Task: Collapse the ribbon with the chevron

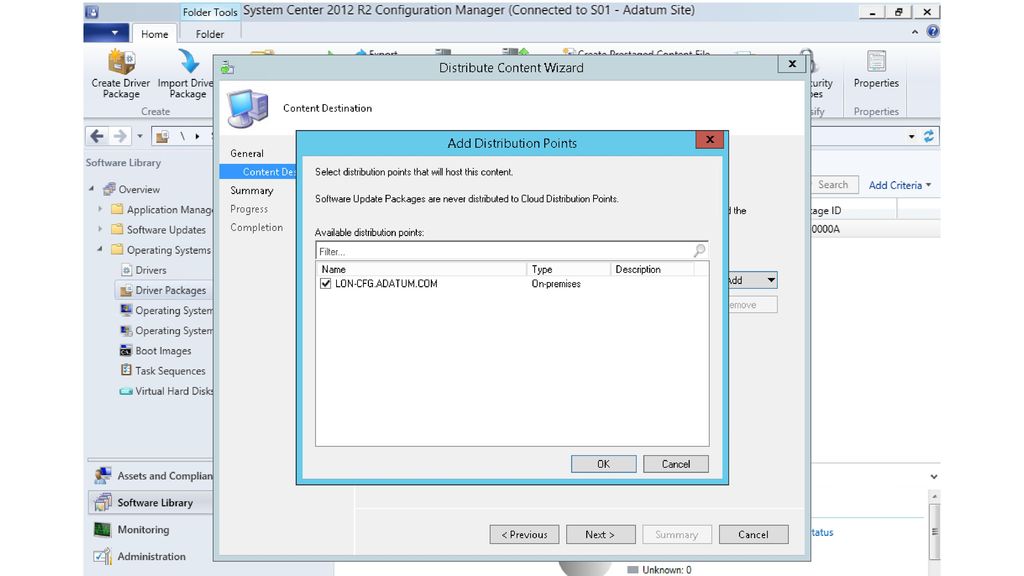Action: 914,32
